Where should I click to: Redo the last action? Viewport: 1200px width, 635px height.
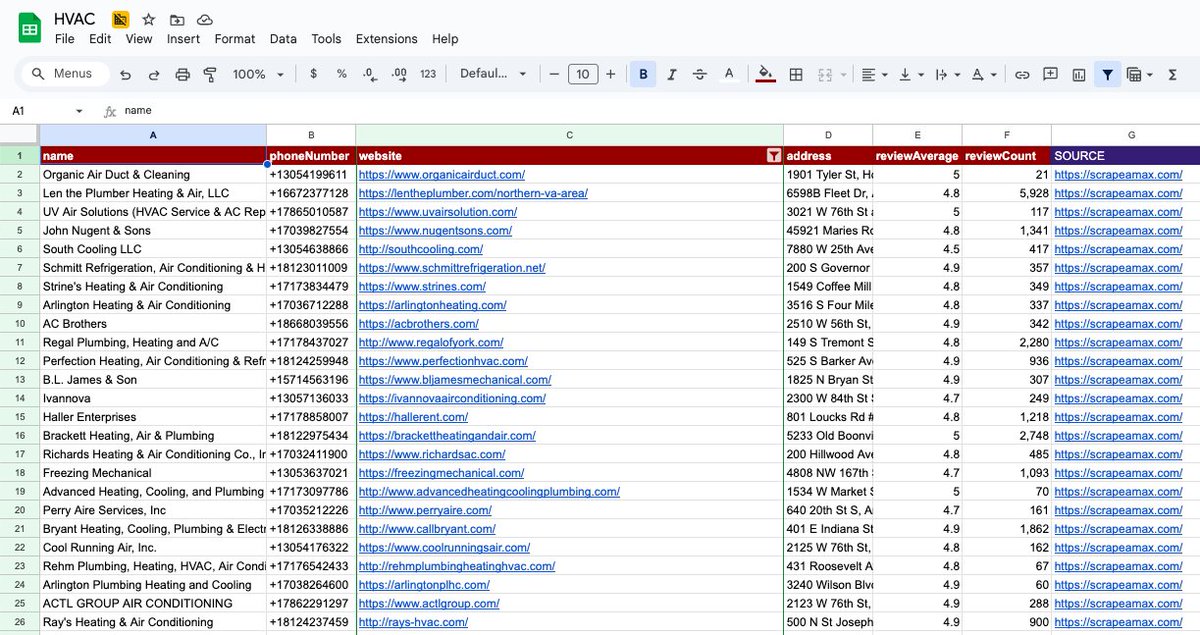(x=154, y=74)
